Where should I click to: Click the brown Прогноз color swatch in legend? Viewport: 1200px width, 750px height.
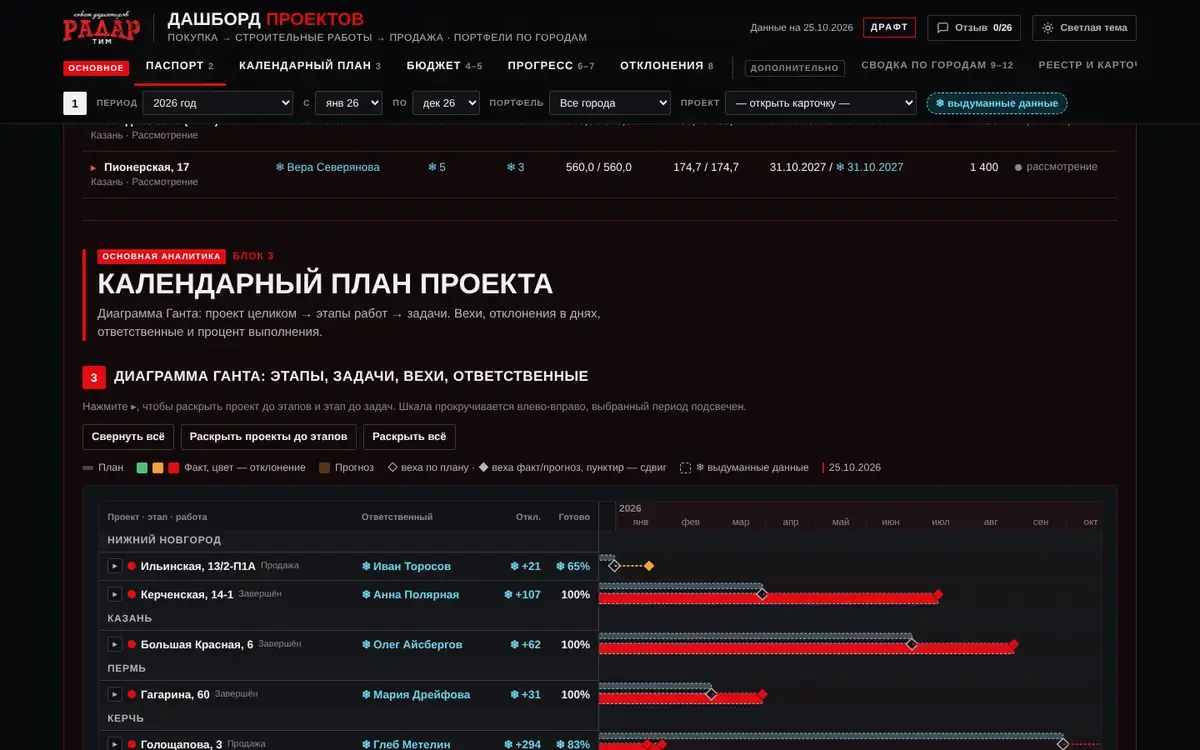(324, 468)
